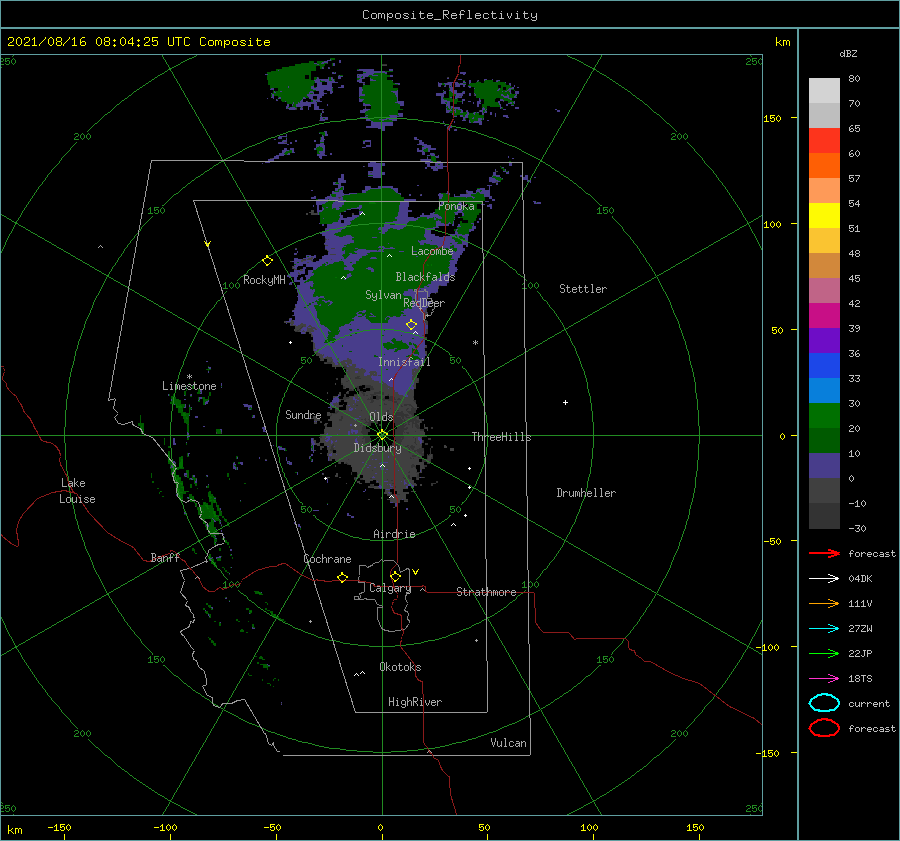Viewport: 900px width, 841px height.
Task: Click the RockyMH label on map
Action: click(264, 280)
